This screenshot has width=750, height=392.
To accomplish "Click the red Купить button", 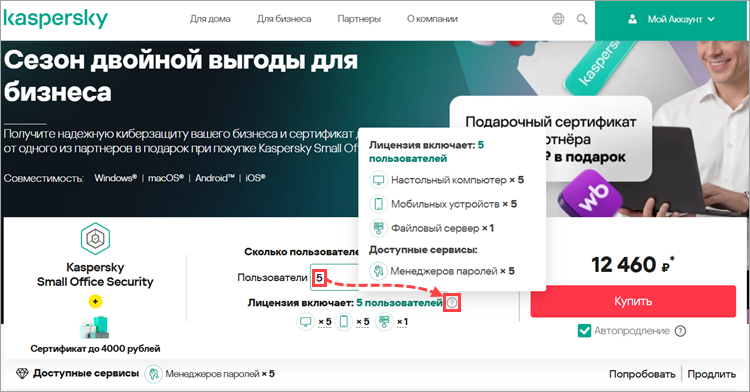I will pos(633,301).
